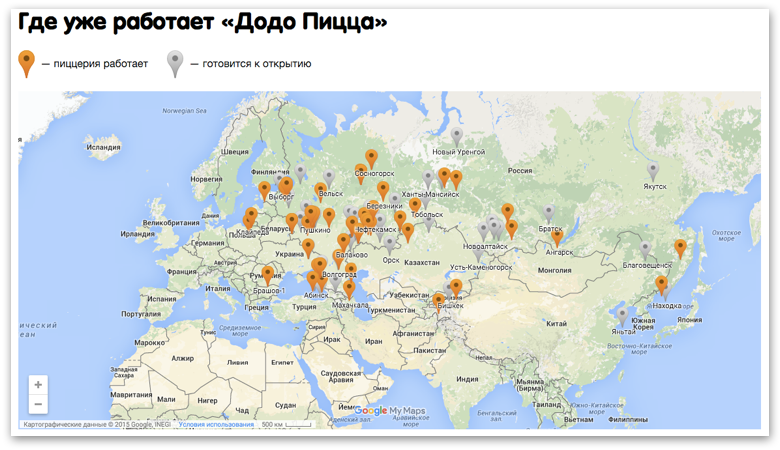Select the gray pin above Орск

(390, 245)
